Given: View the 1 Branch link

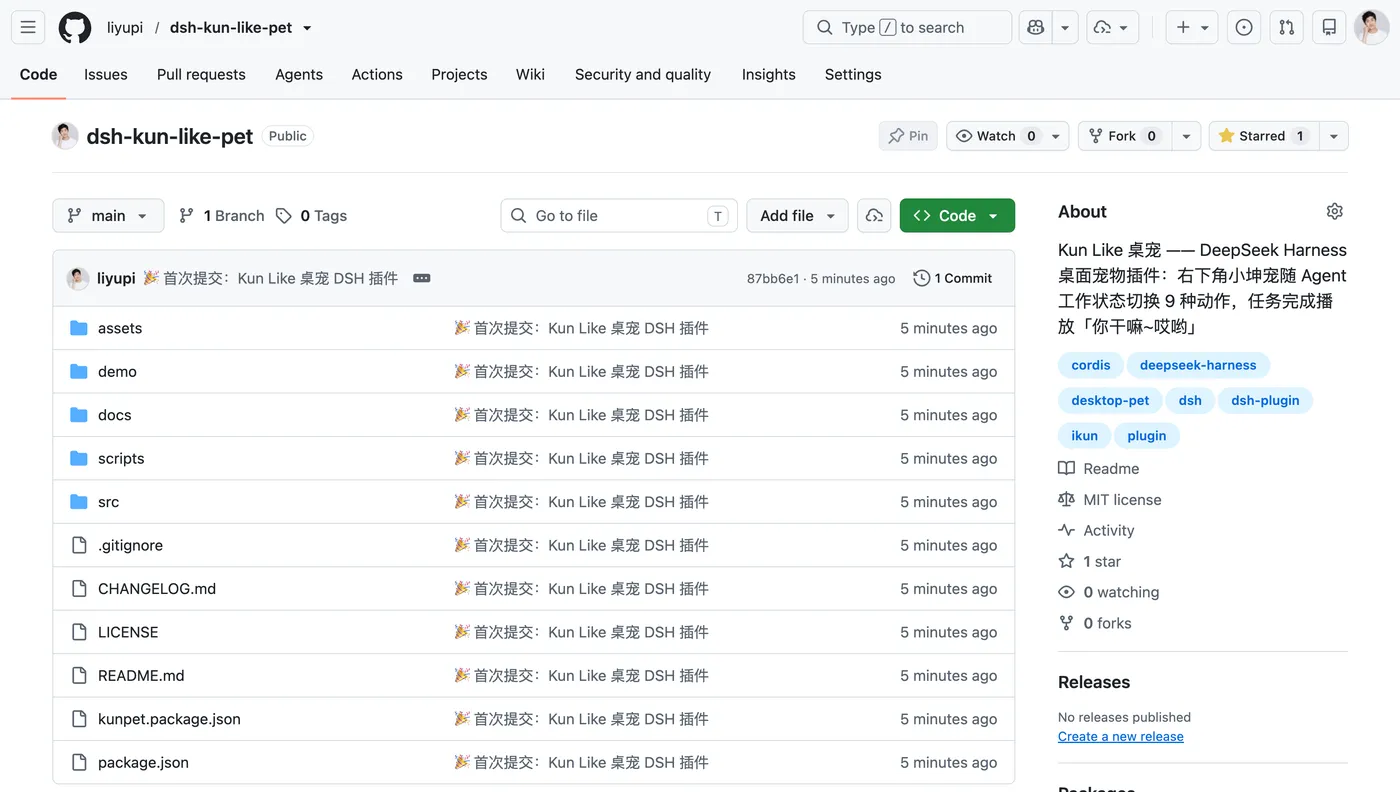Looking at the screenshot, I should coord(222,216).
